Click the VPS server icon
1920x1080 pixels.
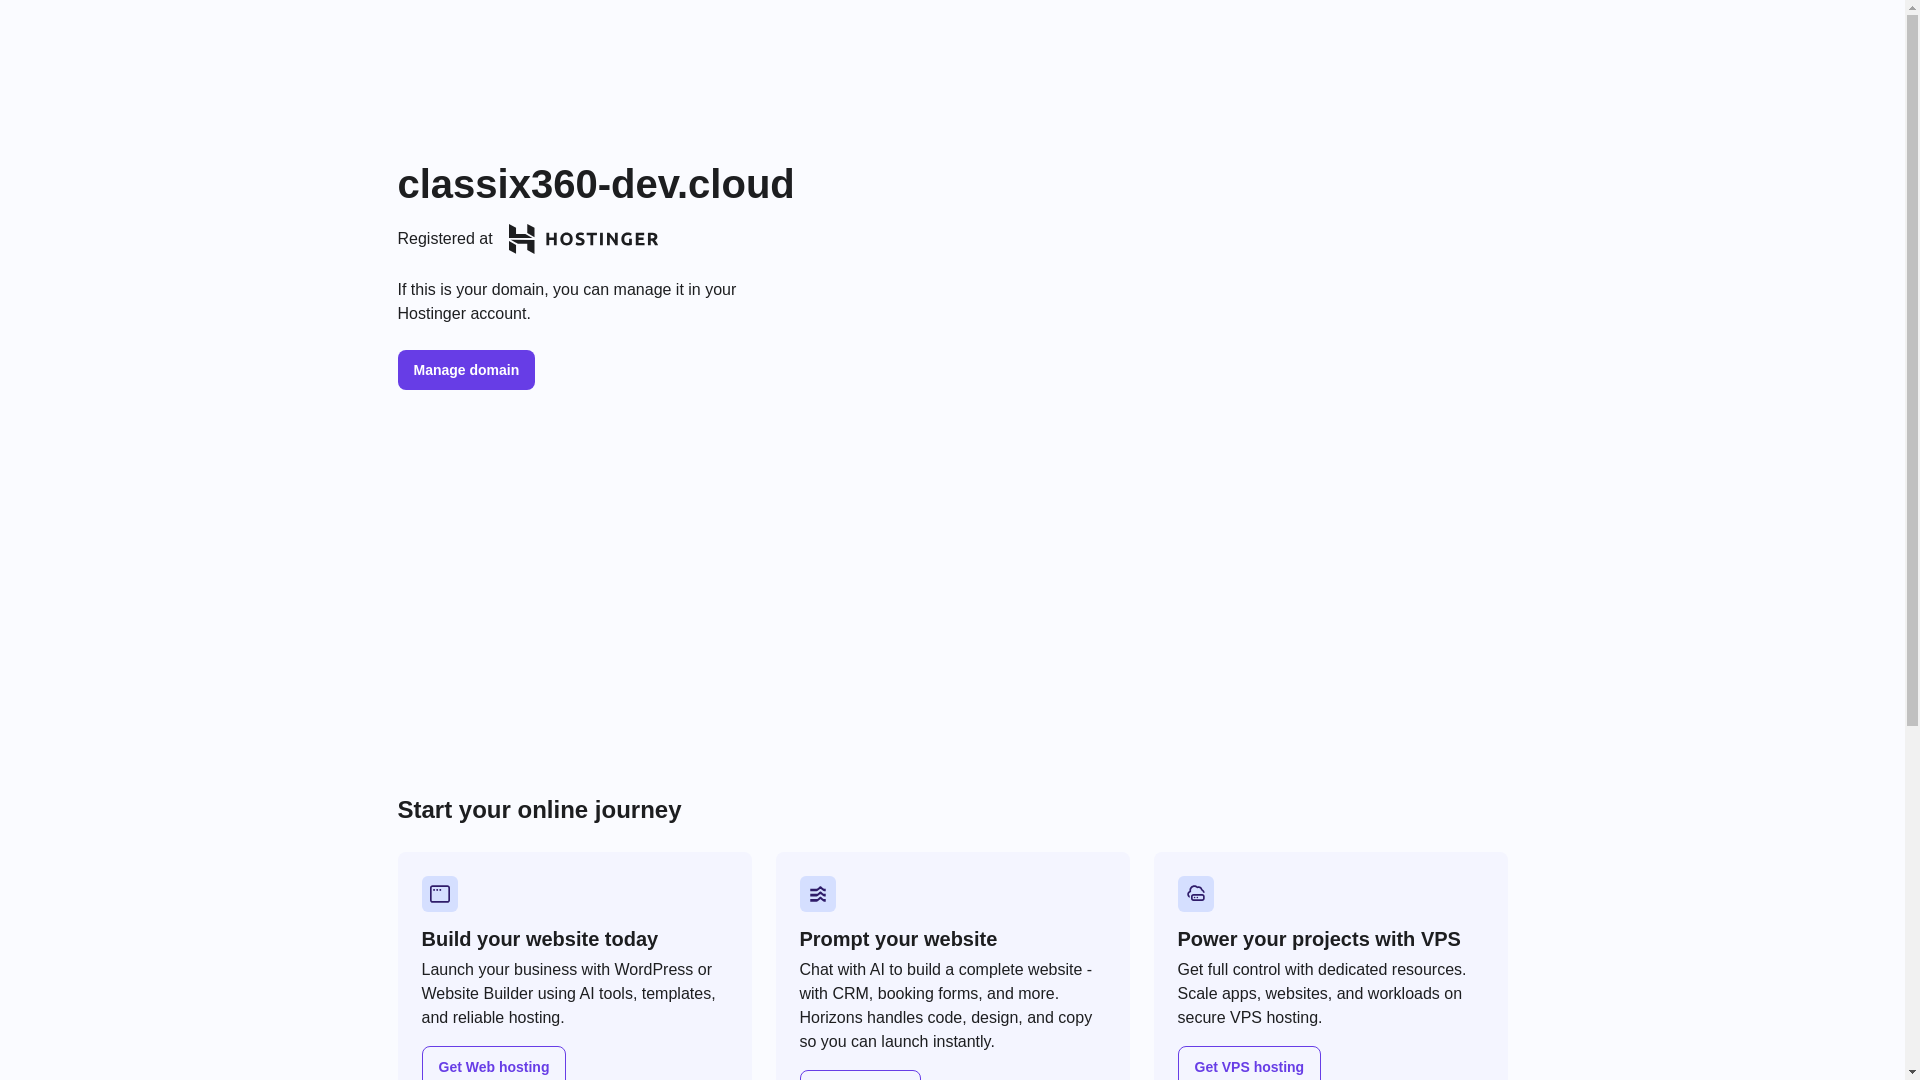click(x=1196, y=894)
